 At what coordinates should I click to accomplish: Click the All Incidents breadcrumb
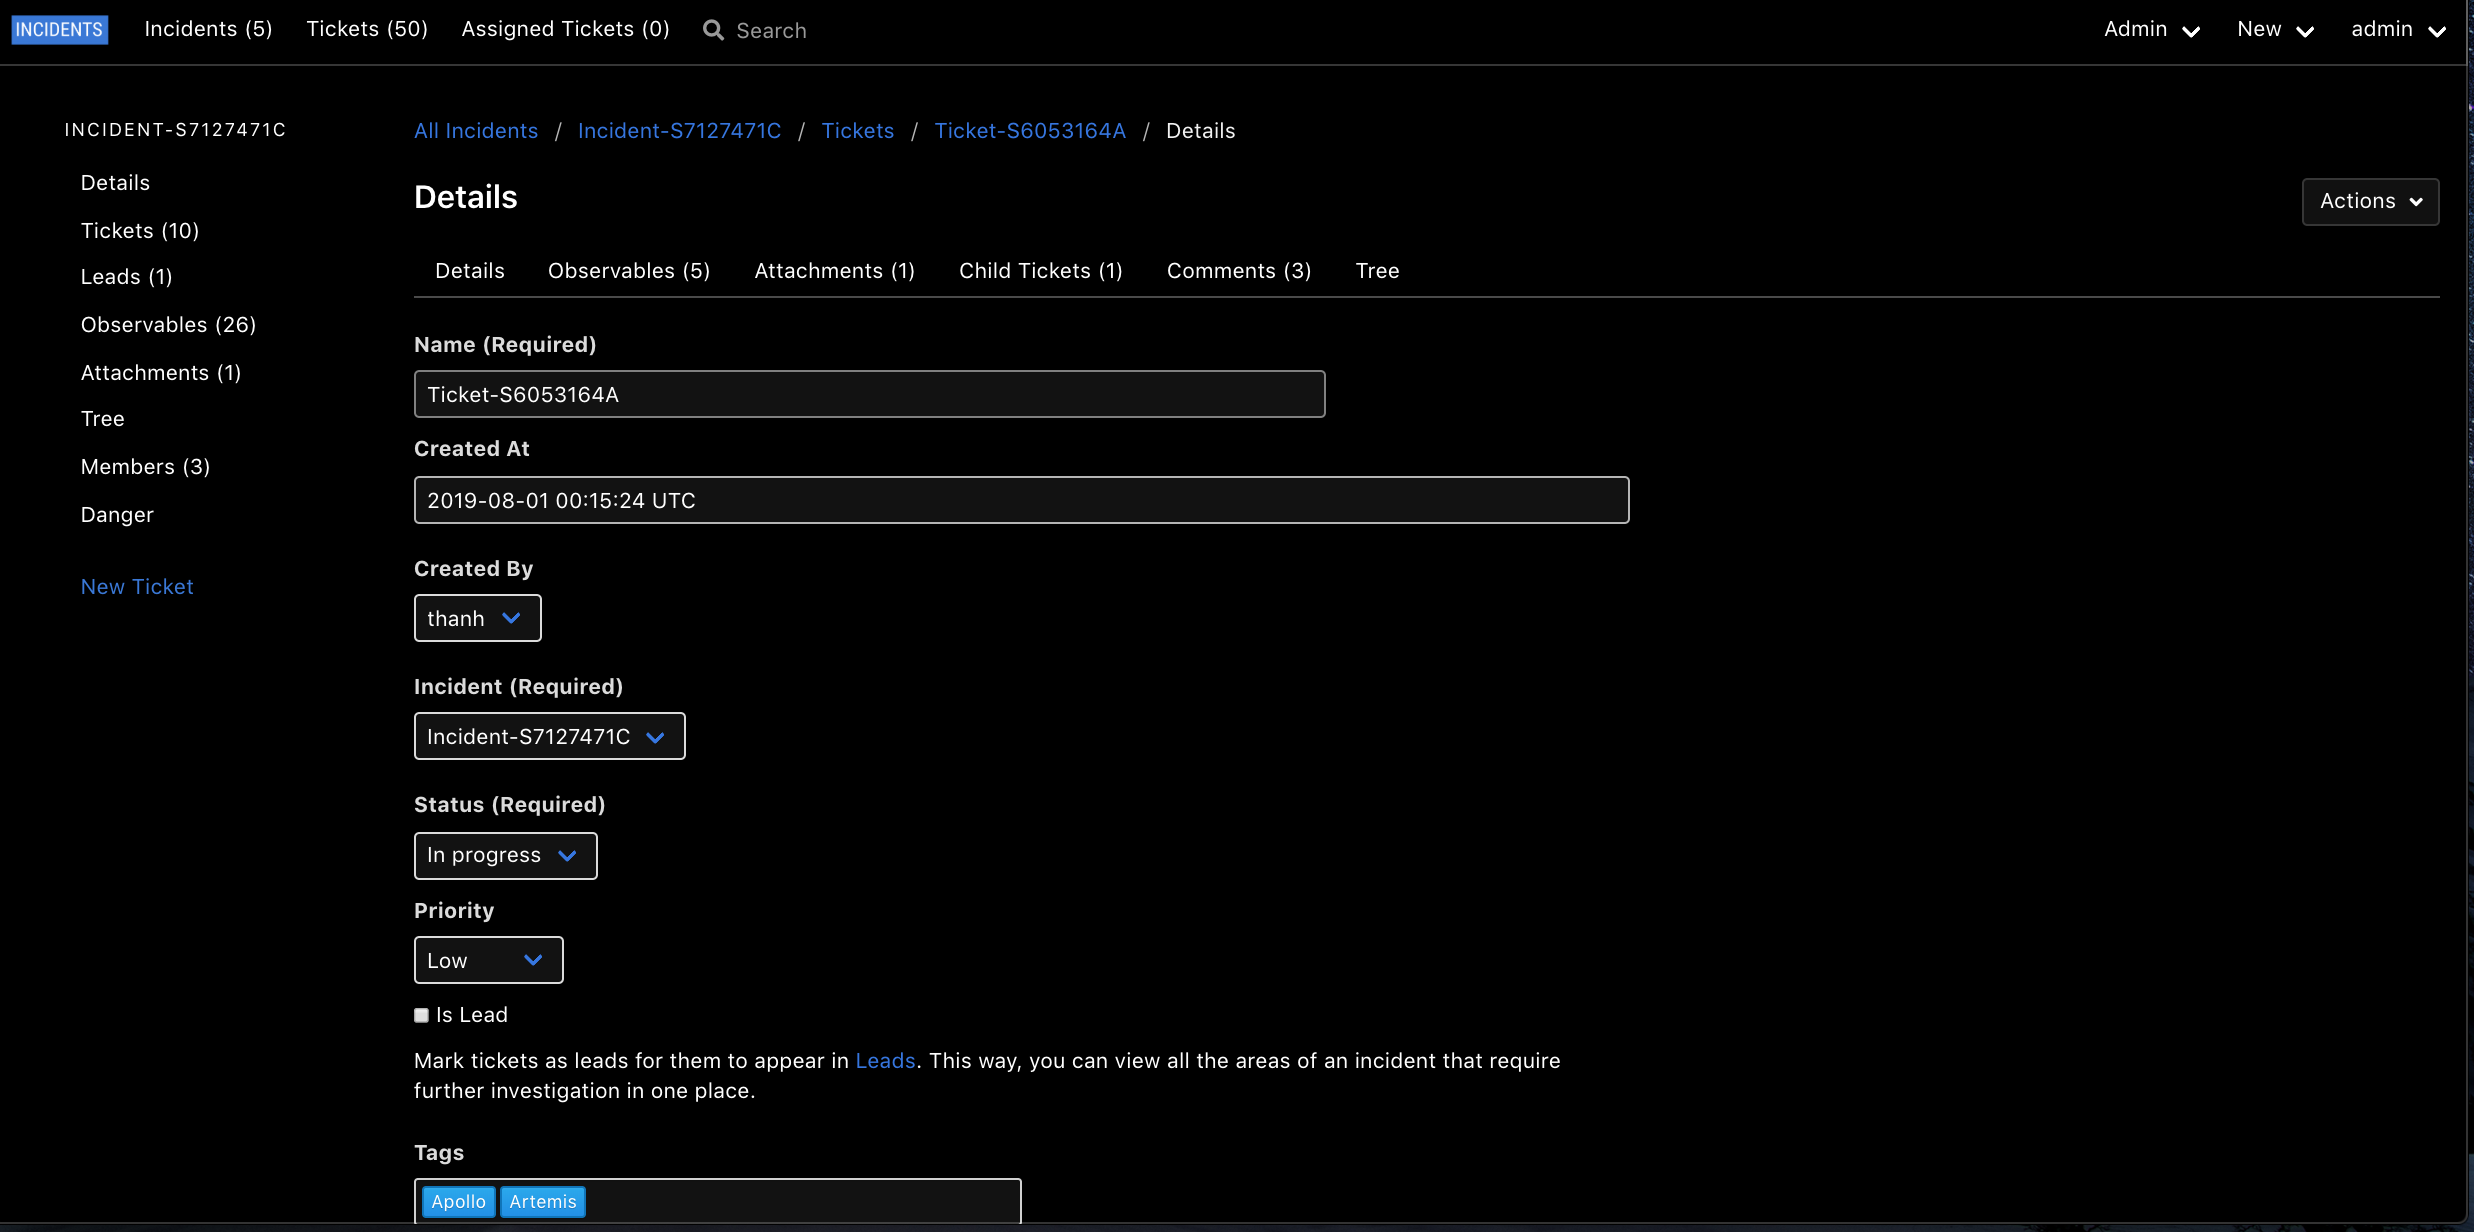tap(476, 131)
